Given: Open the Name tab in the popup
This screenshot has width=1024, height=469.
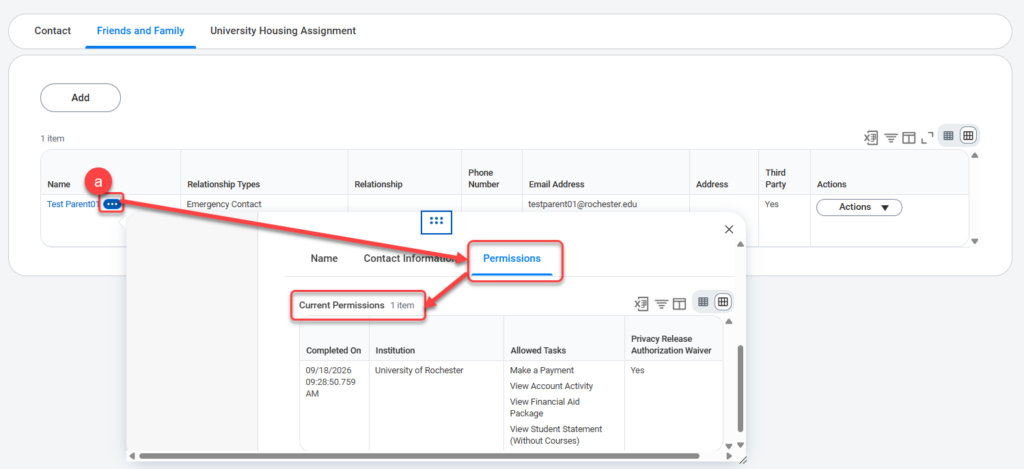Looking at the screenshot, I should [x=324, y=259].
